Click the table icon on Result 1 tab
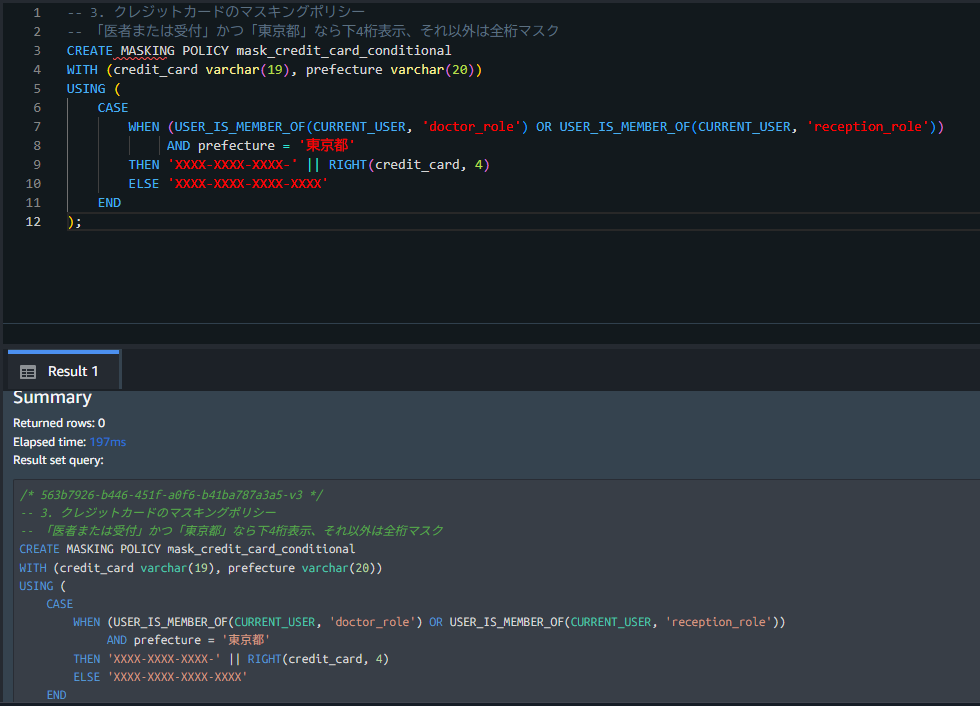 (x=28, y=372)
